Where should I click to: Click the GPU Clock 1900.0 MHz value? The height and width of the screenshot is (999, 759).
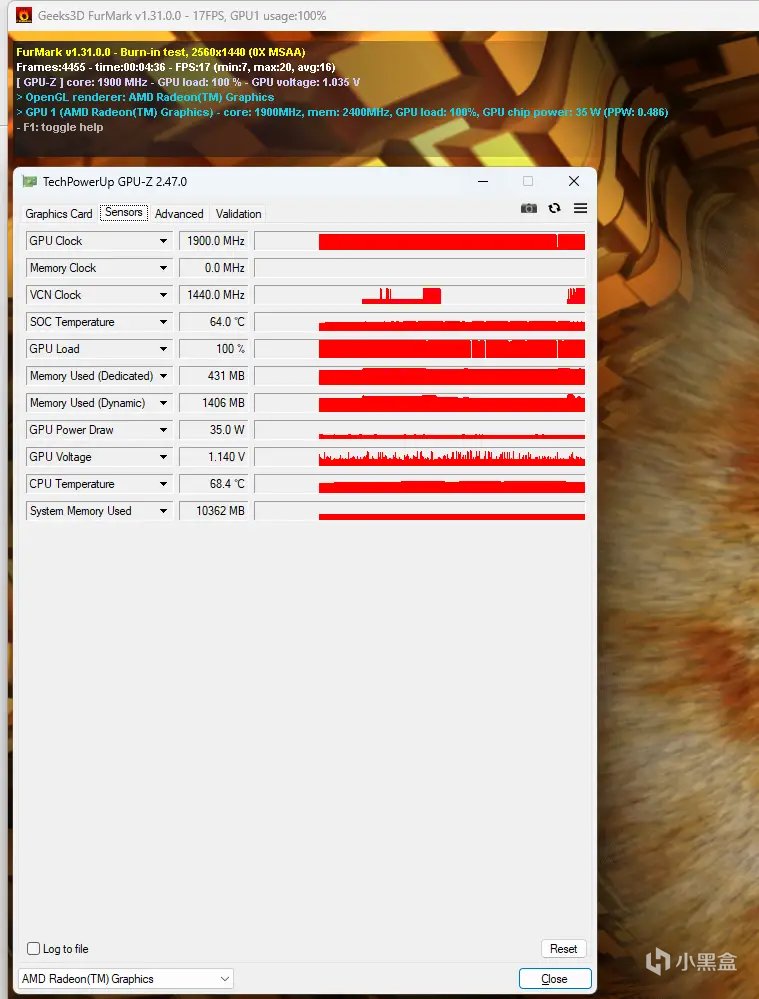pos(213,241)
